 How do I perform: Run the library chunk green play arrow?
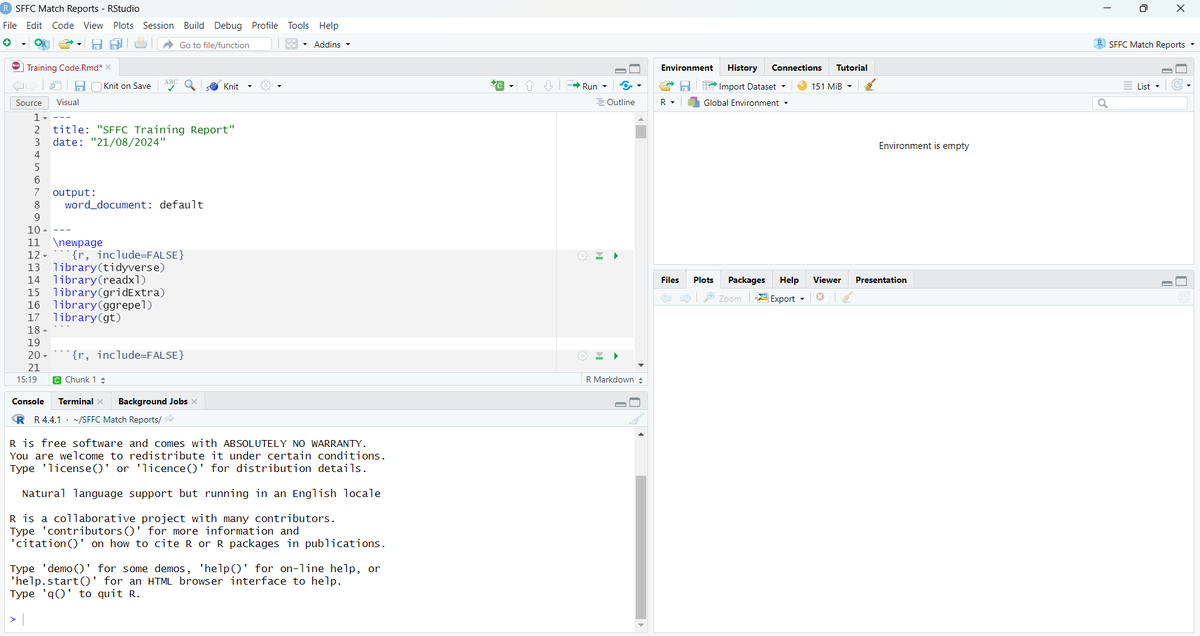point(615,256)
